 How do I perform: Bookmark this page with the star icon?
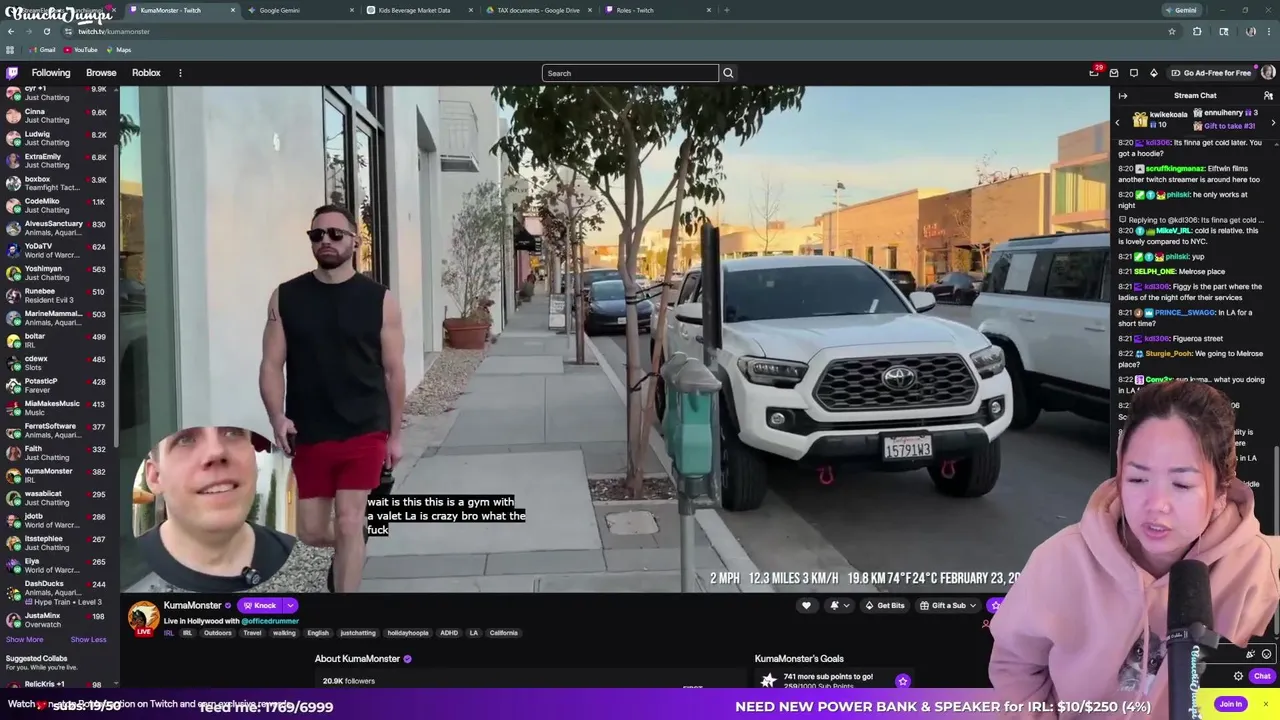pyautogui.click(x=1172, y=31)
